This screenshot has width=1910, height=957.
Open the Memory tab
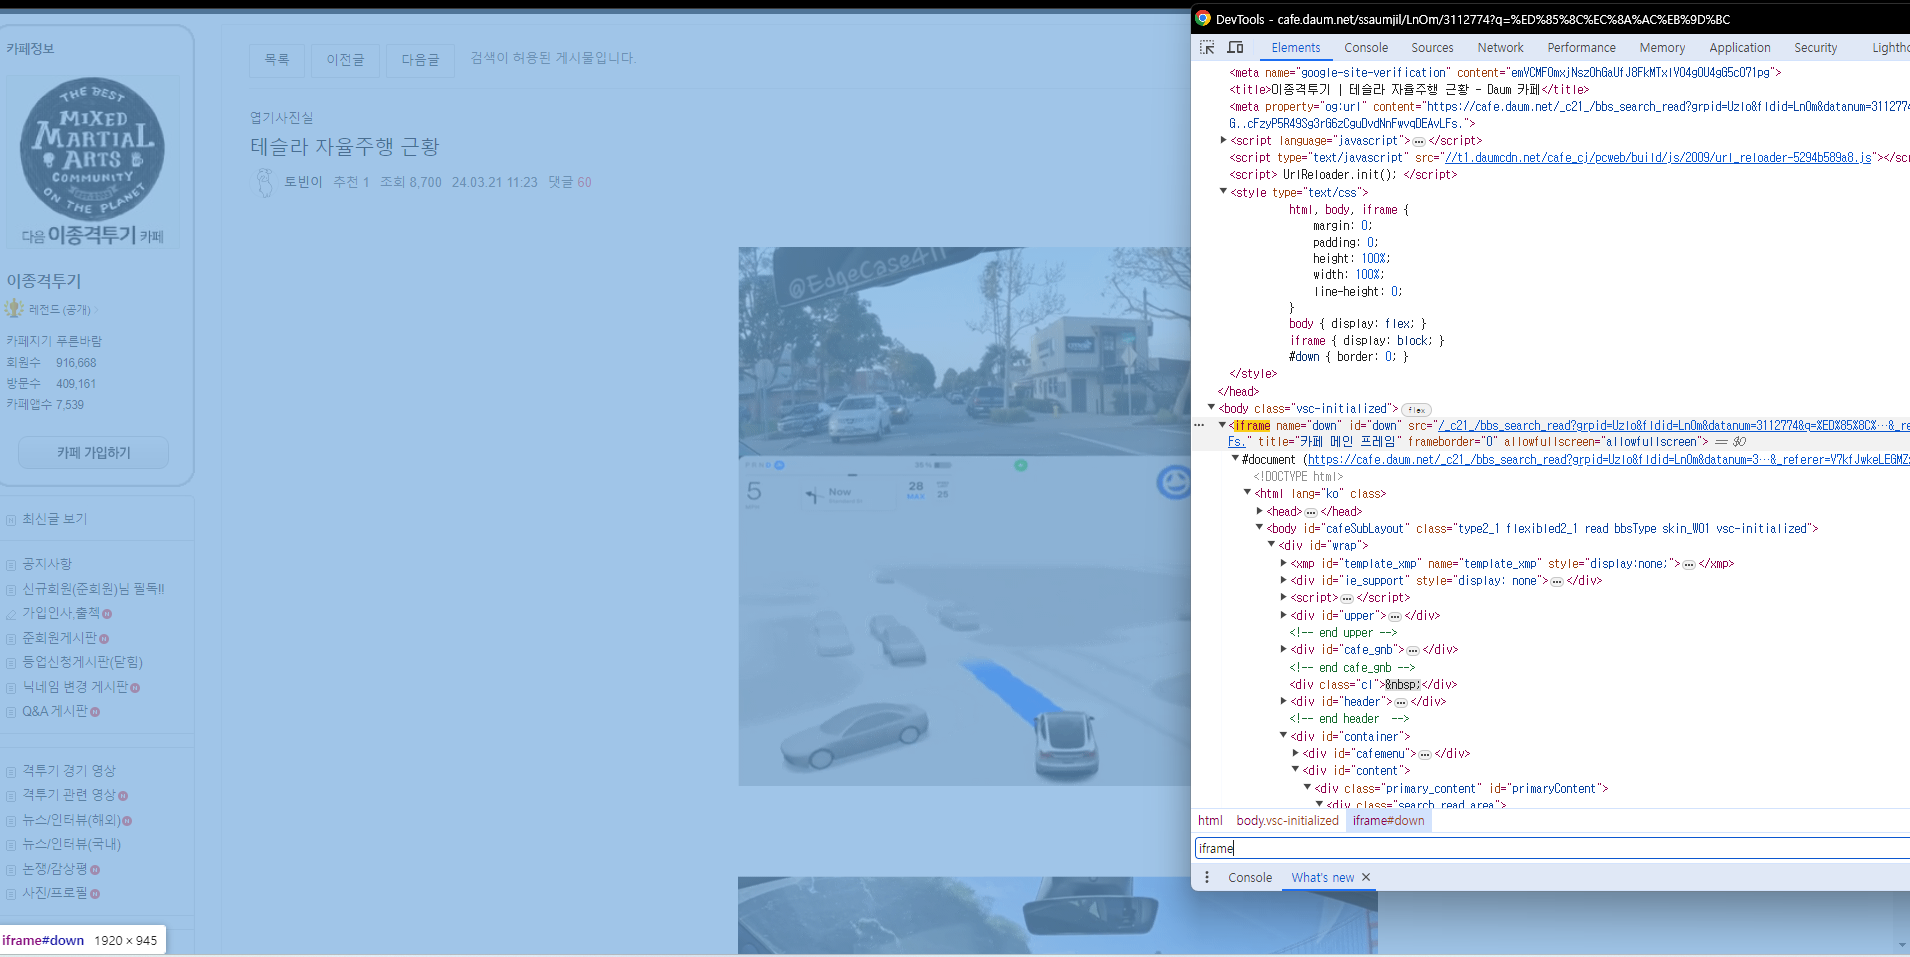(x=1662, y=47)
